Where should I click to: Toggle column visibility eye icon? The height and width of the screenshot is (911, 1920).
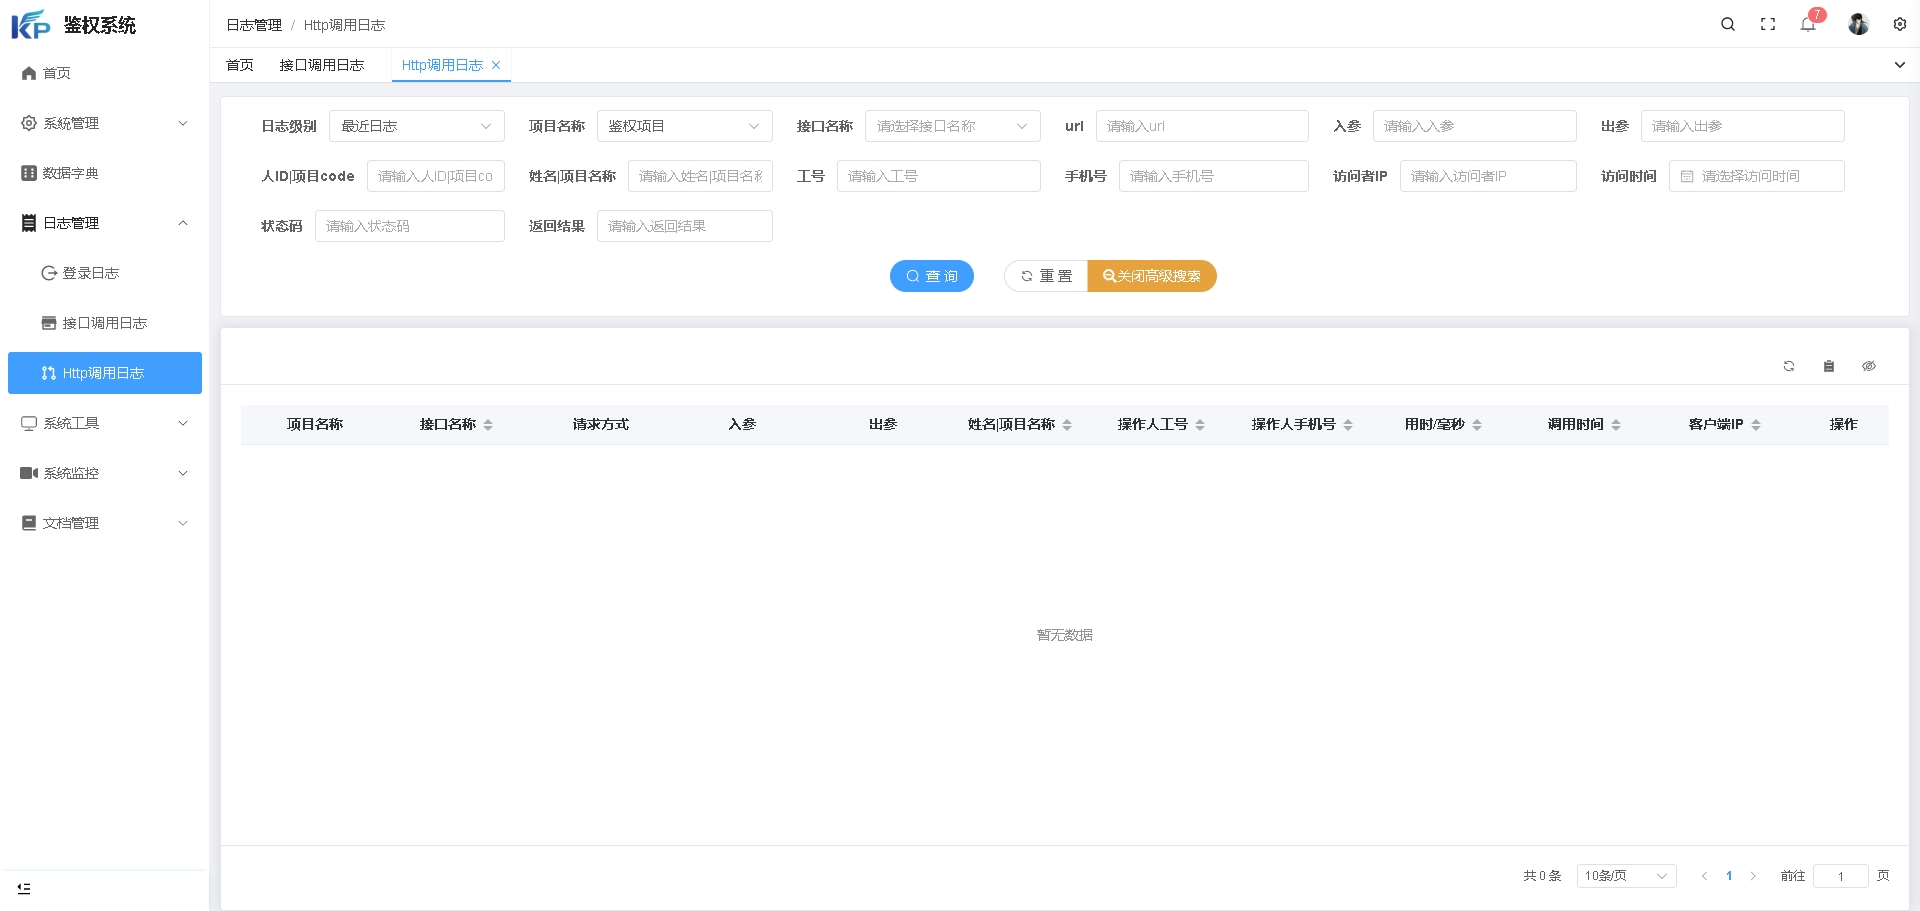(1868, 366)
